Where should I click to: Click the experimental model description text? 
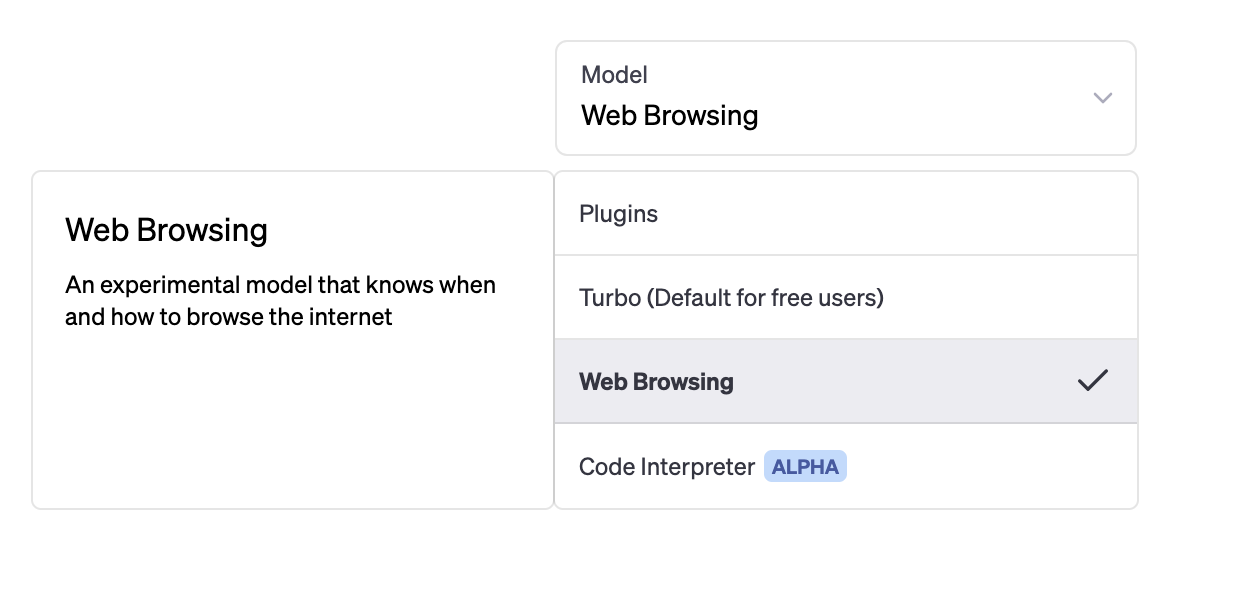280,286
